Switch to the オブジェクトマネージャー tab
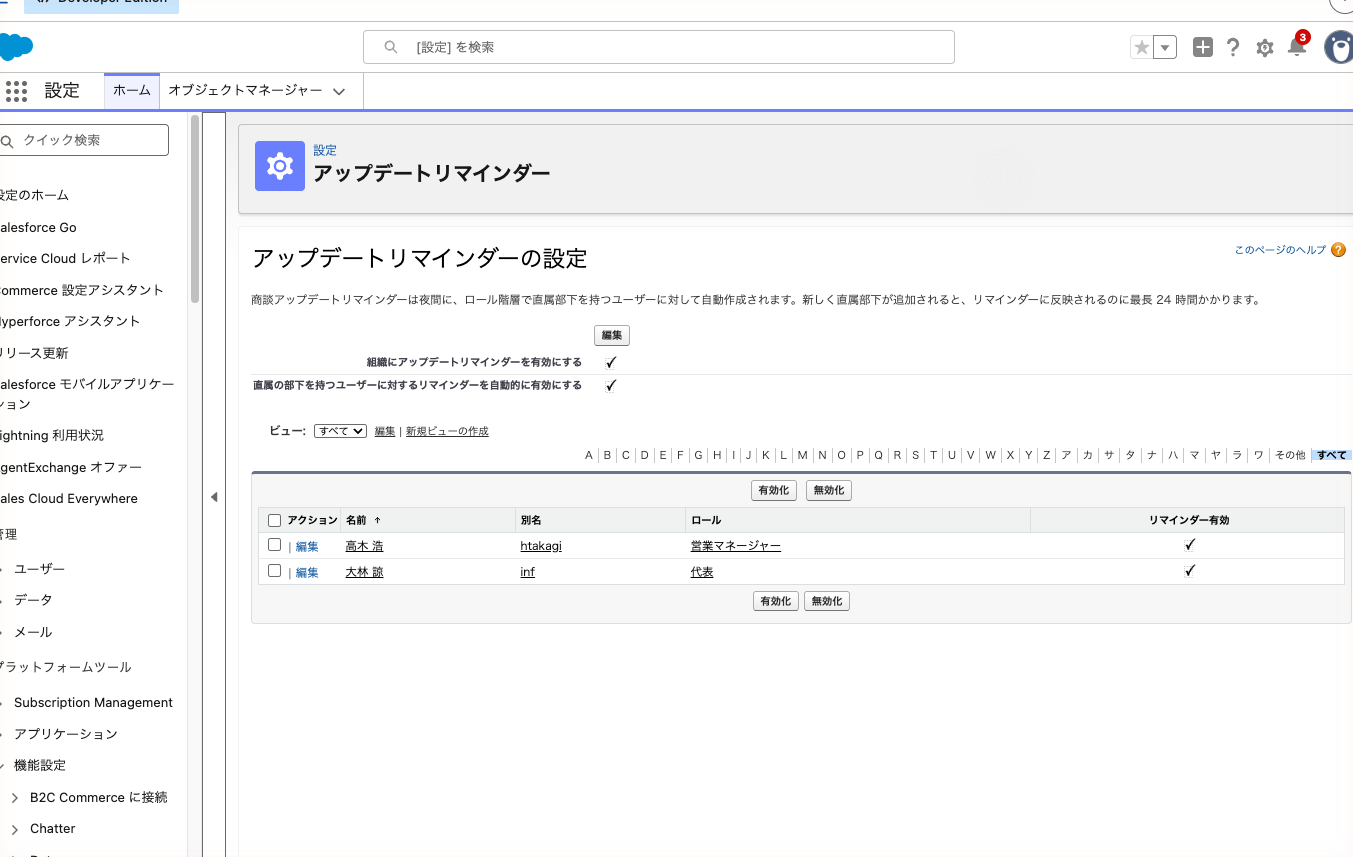The image size is (1353, 857). 245,90
